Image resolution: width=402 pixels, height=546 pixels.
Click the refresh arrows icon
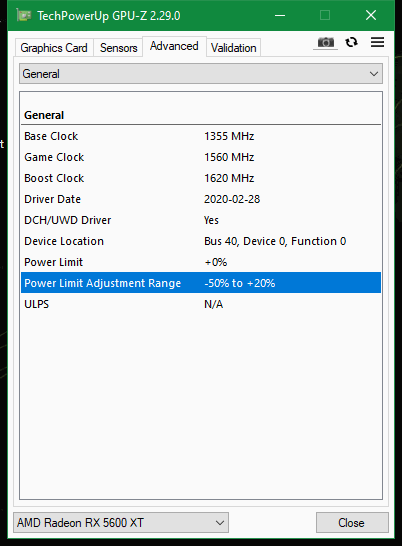tap(351, 42)
